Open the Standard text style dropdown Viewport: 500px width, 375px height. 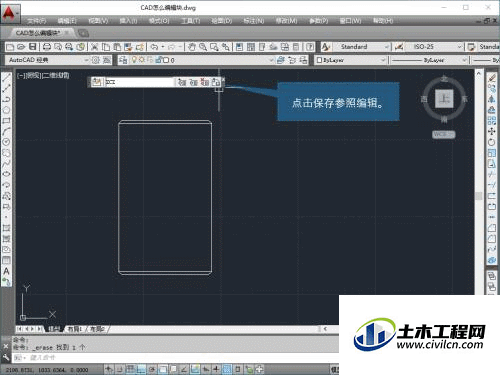pos(386,47)
